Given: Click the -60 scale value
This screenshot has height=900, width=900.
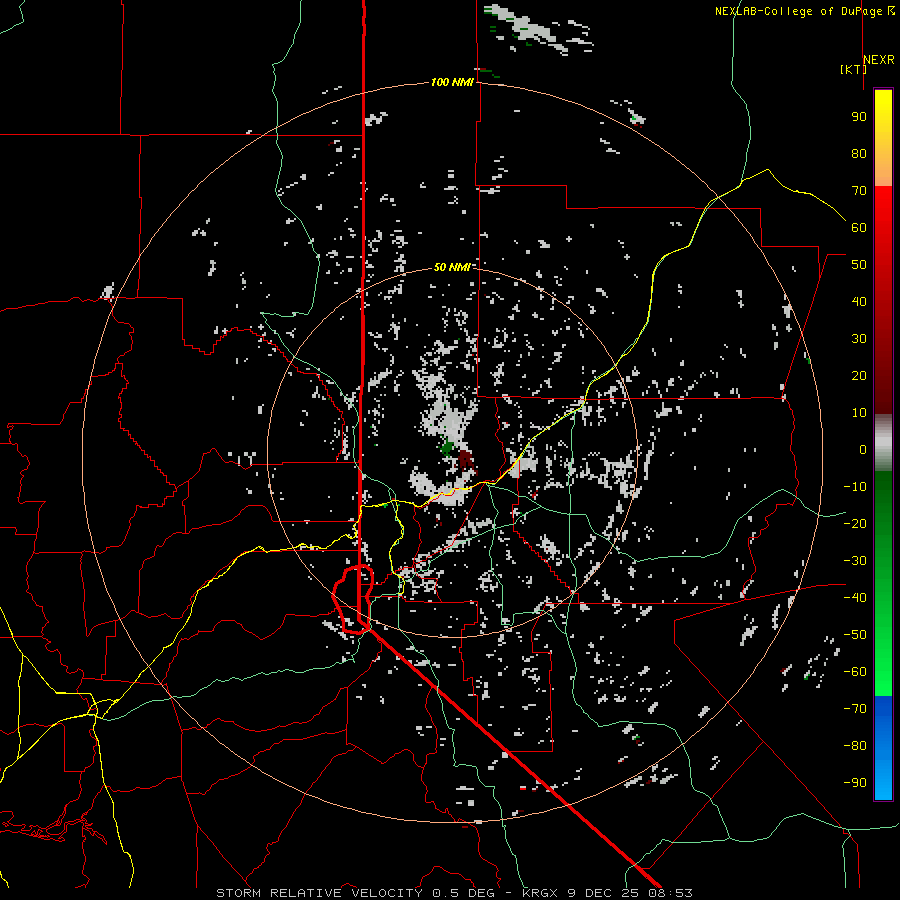Looking at the screenshot, I should point(855,672).
